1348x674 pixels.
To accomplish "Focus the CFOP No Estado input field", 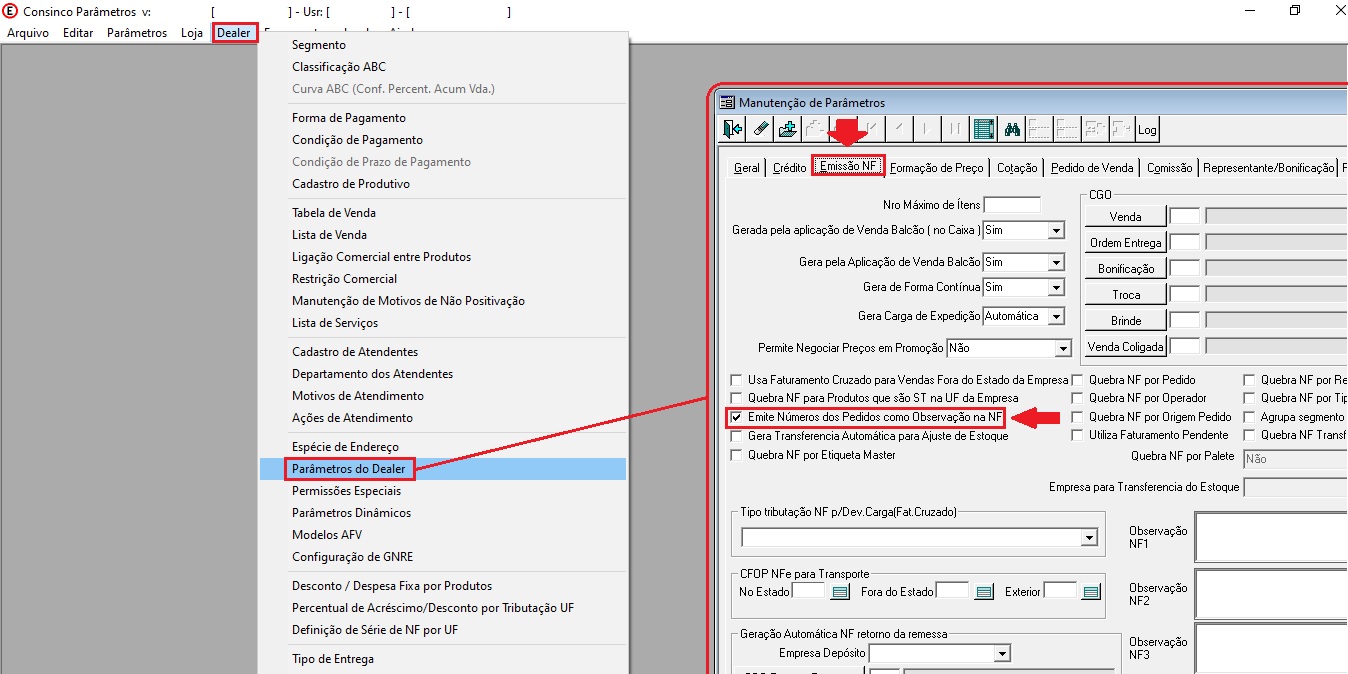I will point(808,591).
